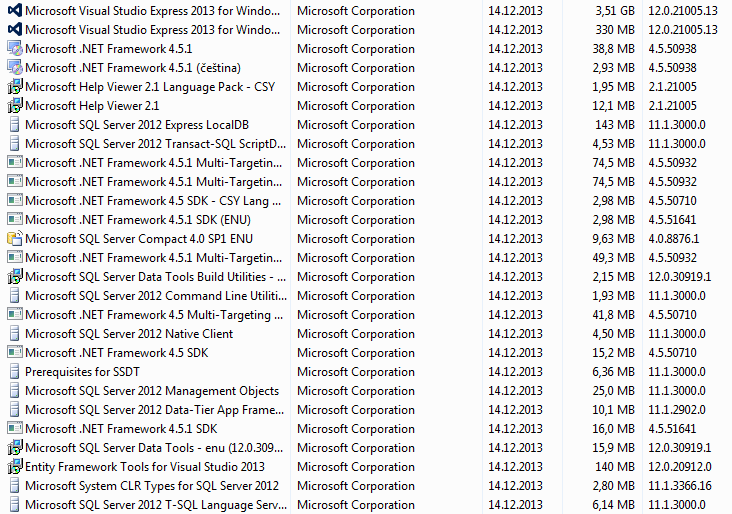Click the version number 11.1.3366.16
Image resolution: width=732 pixels, height=514 pixels.
(x=680, y=486)
